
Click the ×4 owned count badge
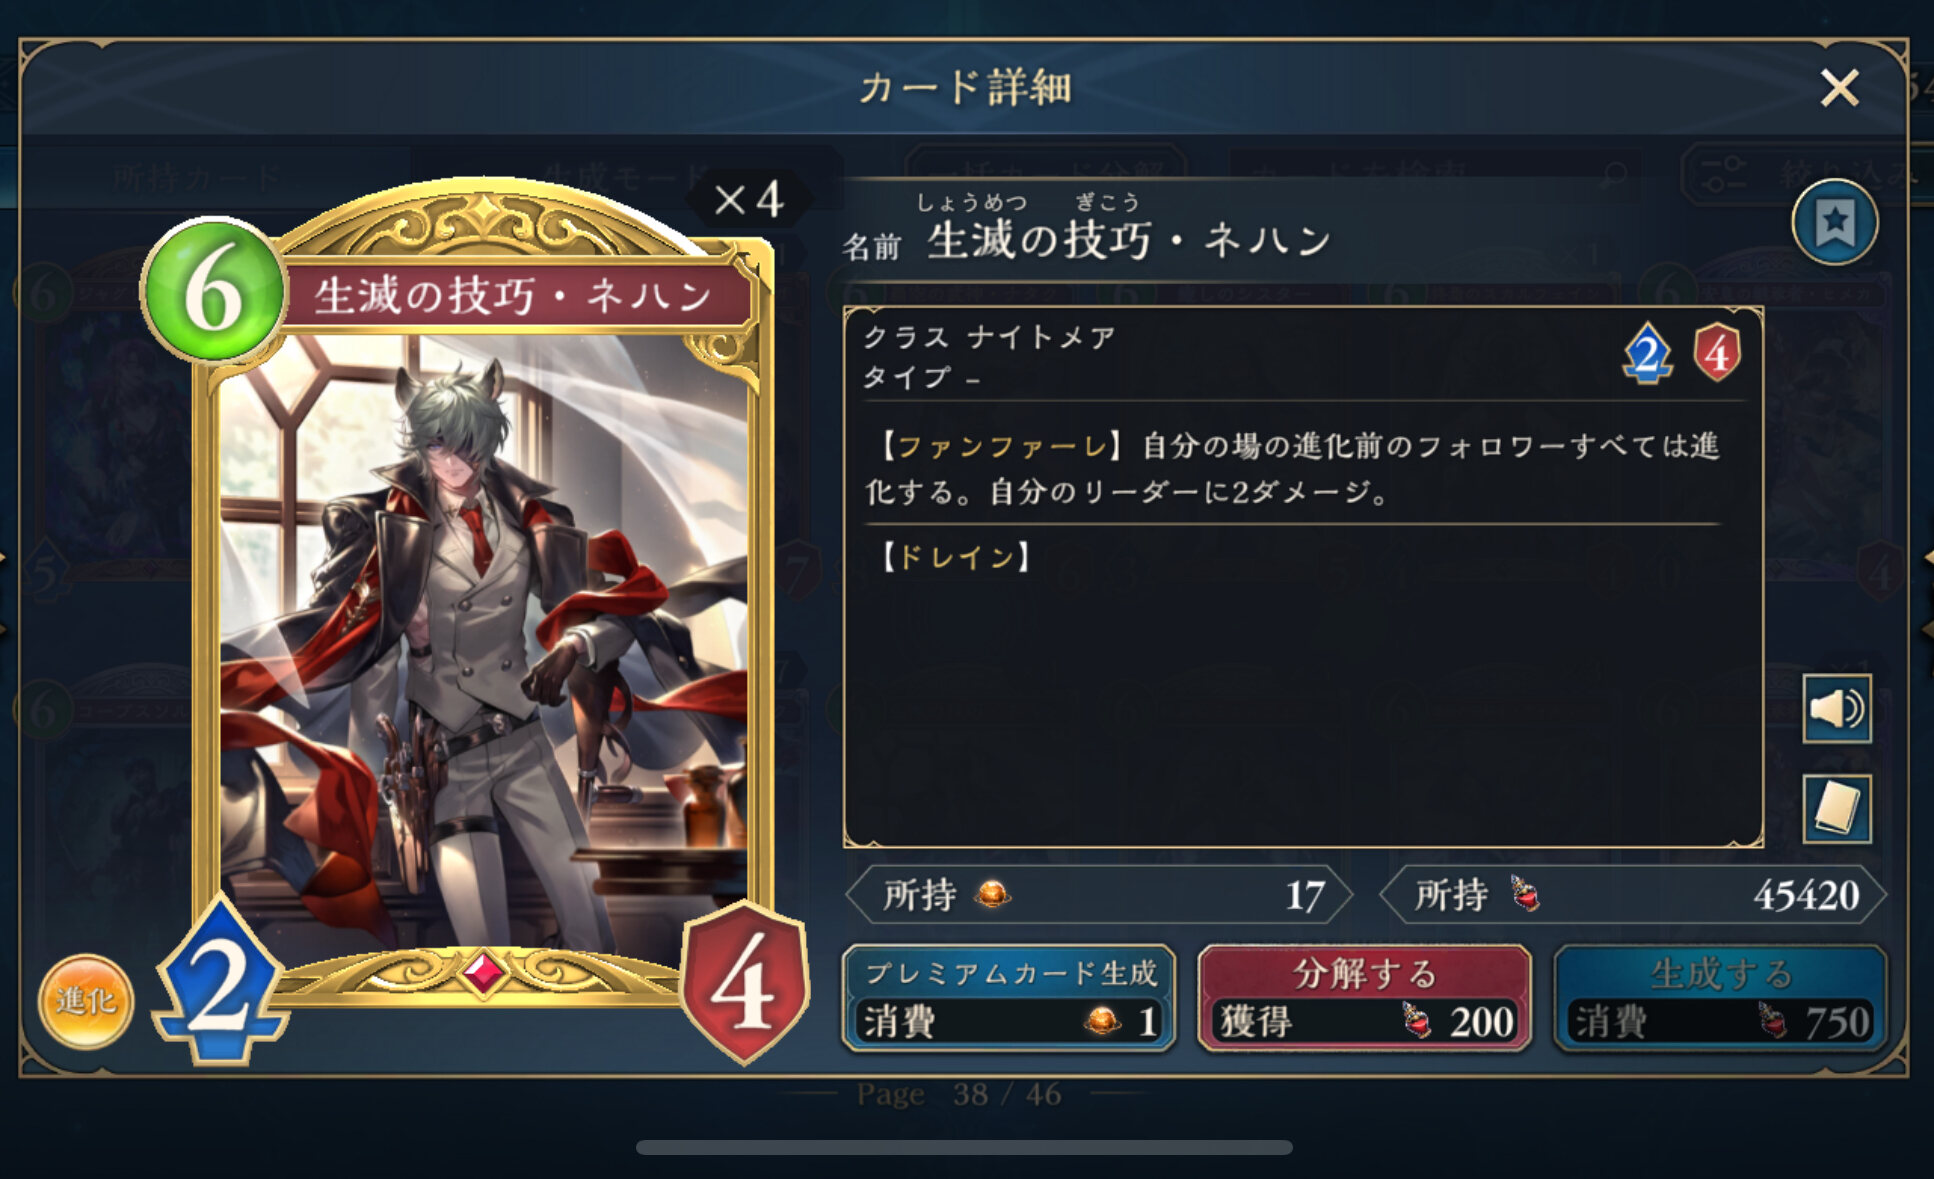click(748, 200)
